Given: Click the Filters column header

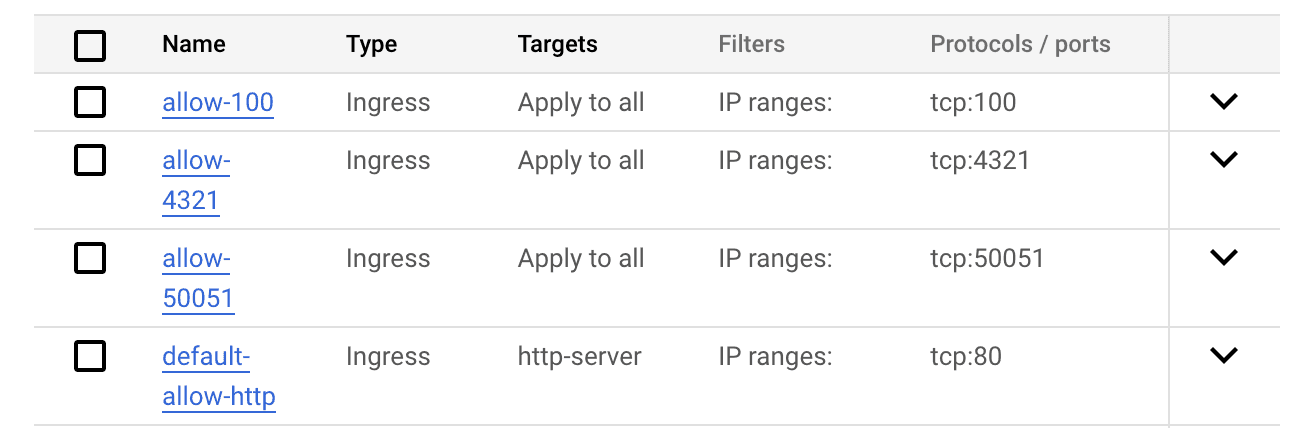Looking at the screenshot, I should tap(751, 44).
